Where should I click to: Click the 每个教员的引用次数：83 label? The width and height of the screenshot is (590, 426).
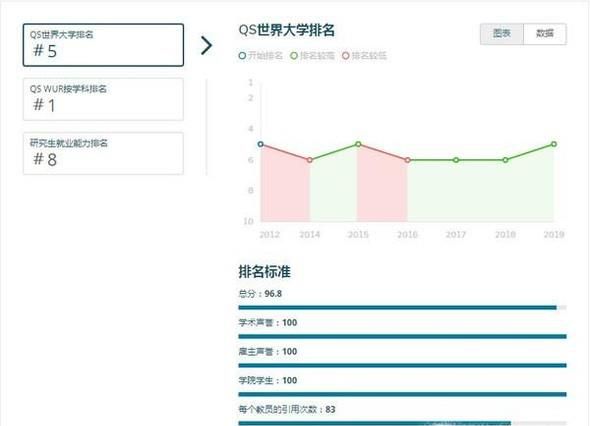(x=287, y=409)
